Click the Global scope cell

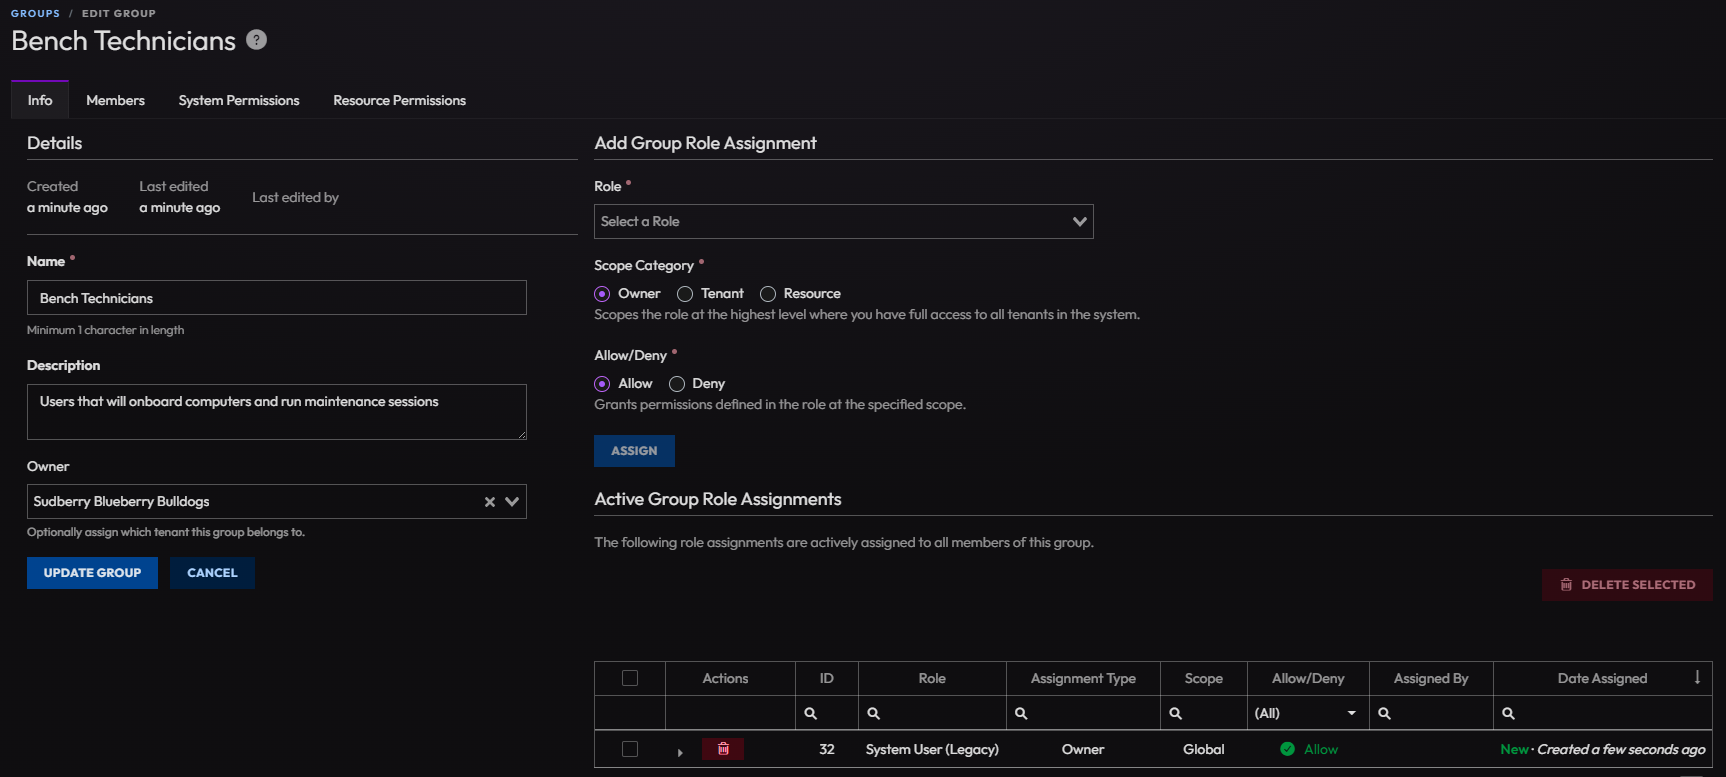coord(1204,749)
